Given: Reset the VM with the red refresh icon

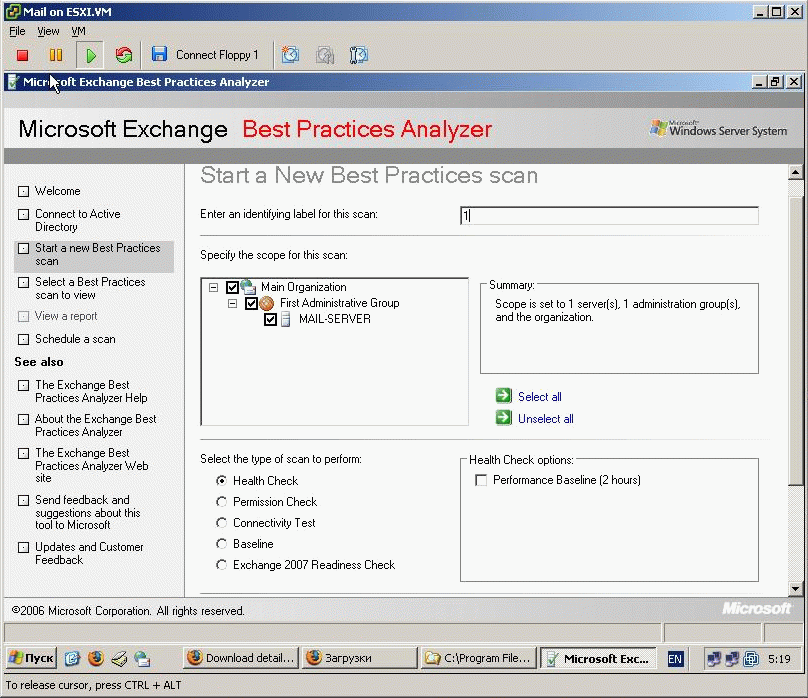Looking at the screenshot, I should pyautogui.click(x=124, y=55).
